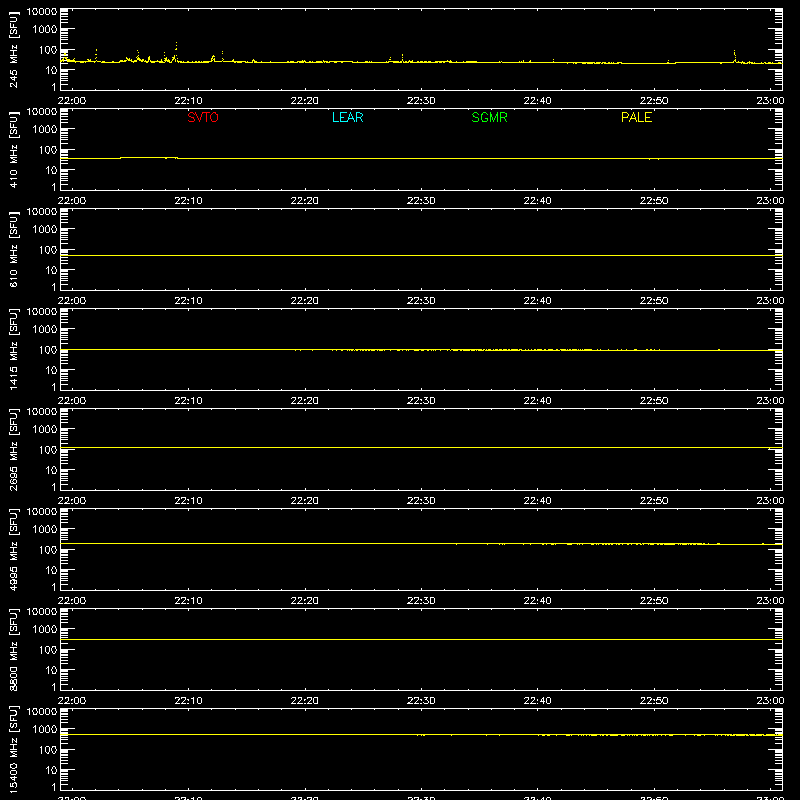Click 22:30 time label under 610 MHz plot
Viewport: 800px width, 800px height.
coord(421,301)
